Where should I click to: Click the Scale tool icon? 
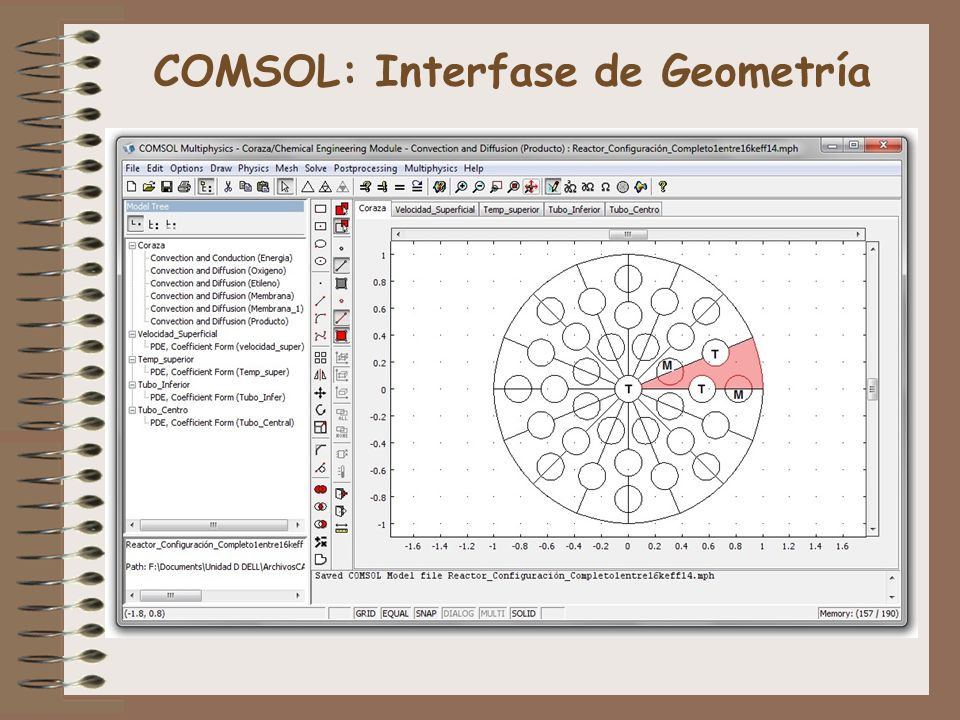tap(320, 427)
